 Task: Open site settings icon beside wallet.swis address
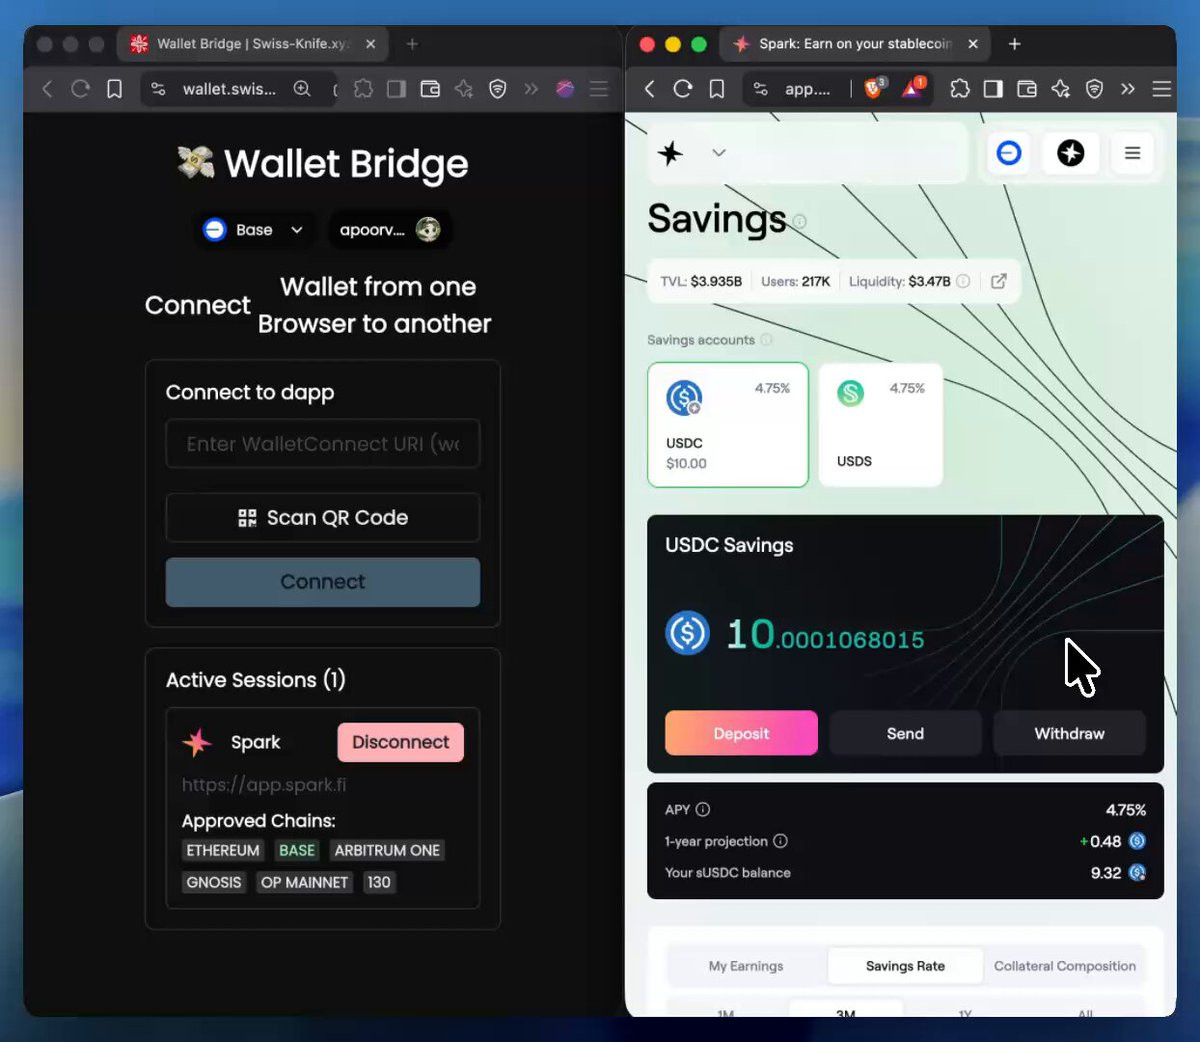[x=158, y=89]
